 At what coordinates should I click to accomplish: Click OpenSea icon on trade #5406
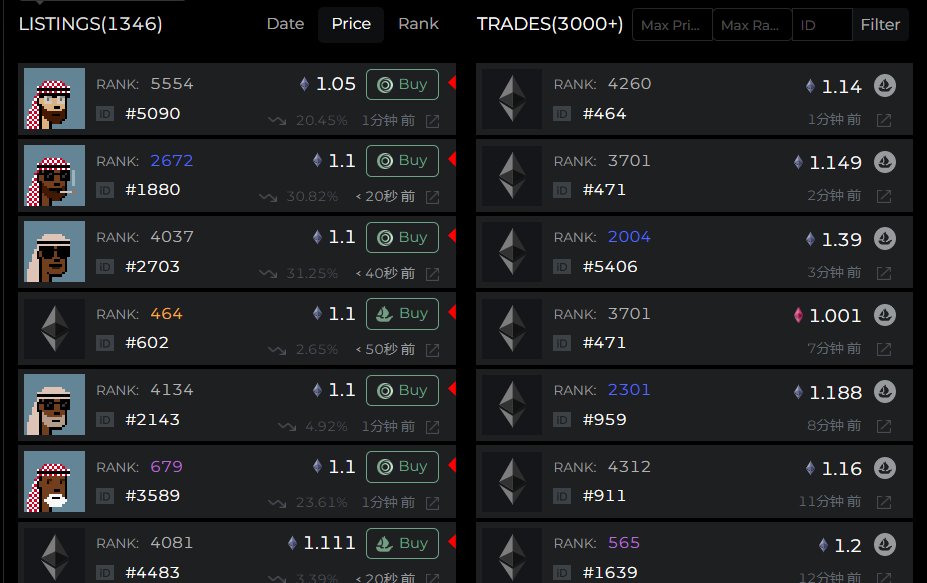pos(885,239)
